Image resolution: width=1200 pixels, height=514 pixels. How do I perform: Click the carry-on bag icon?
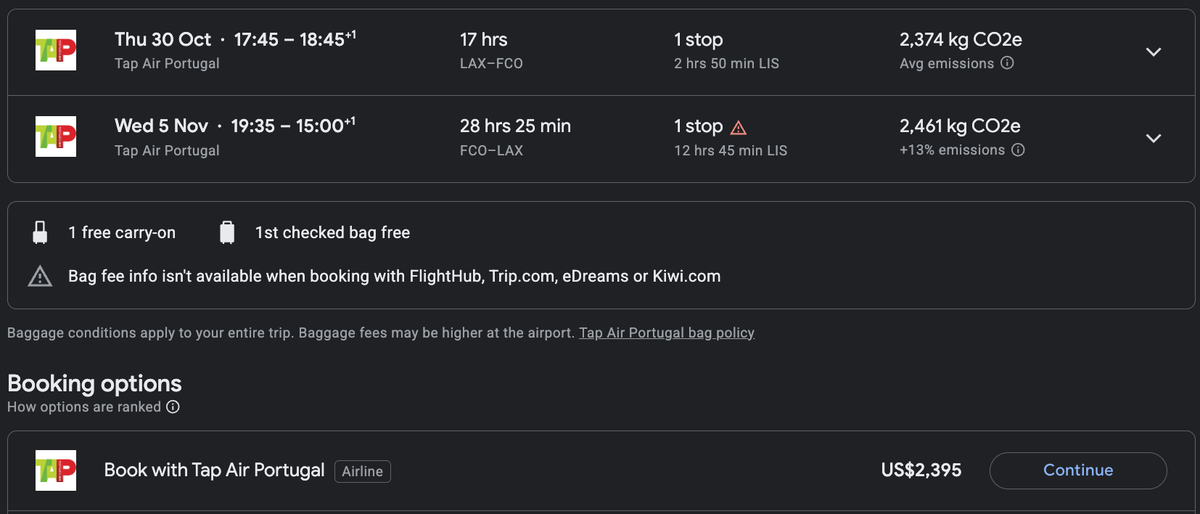click(x=40, y=232)
